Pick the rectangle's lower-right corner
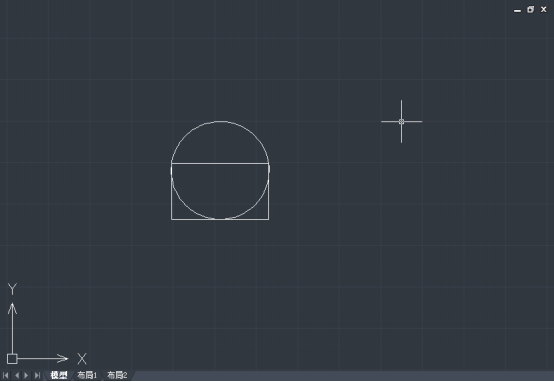The height and width of the screenshot is (382, 554). point(269,219)
